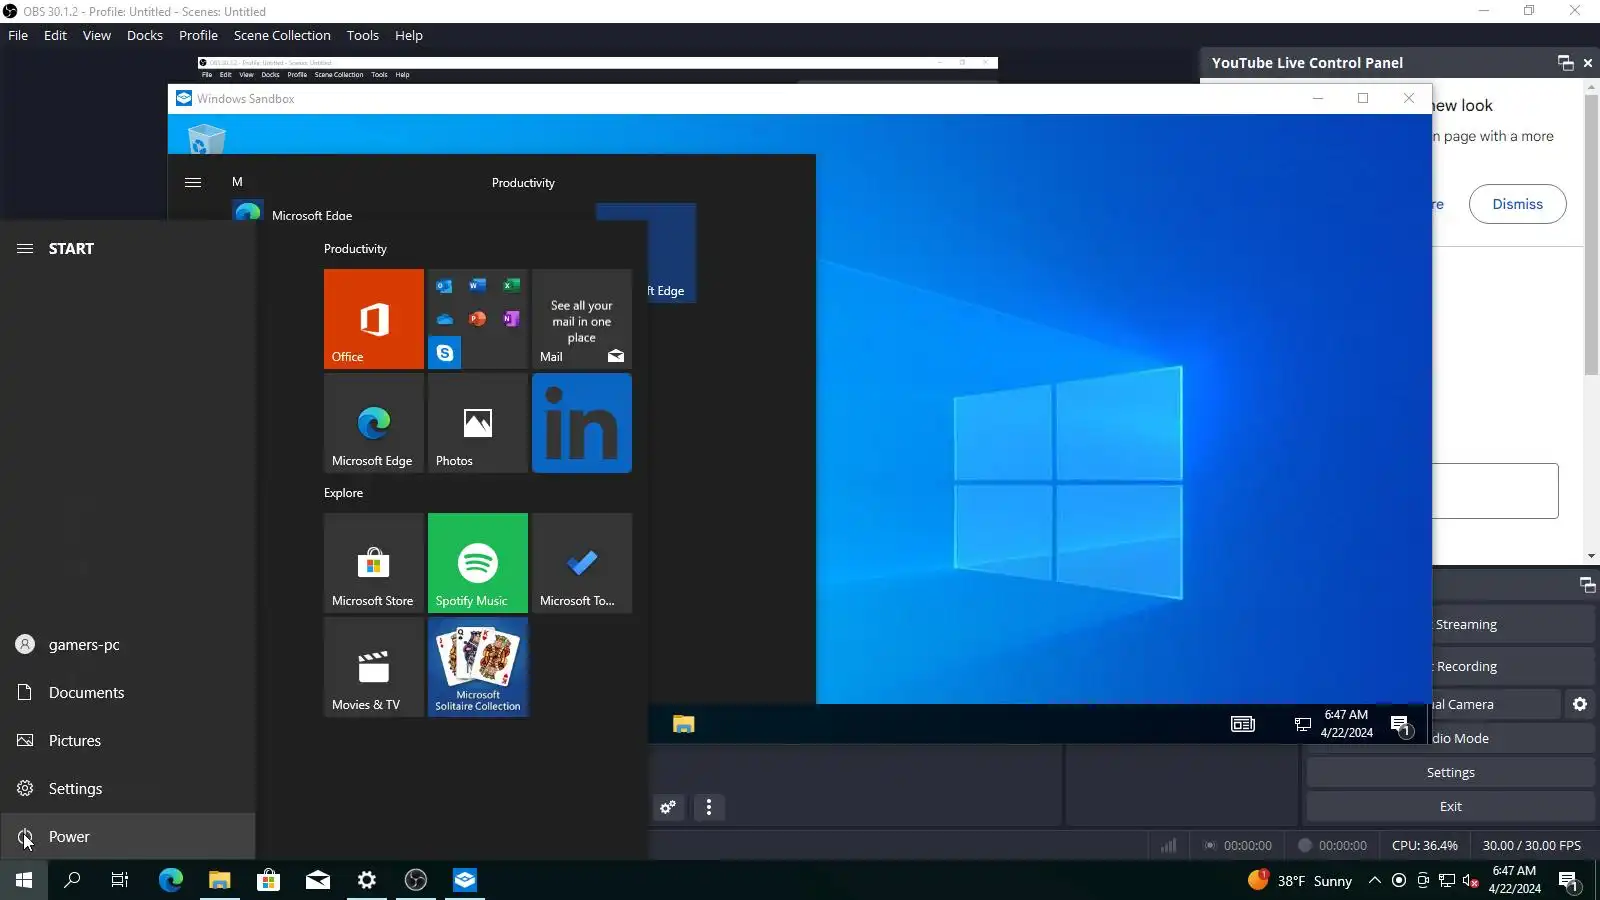Launch OneNote from the small Office tiles
This screenshot has width=1600, height=900.
pos(511,319)
